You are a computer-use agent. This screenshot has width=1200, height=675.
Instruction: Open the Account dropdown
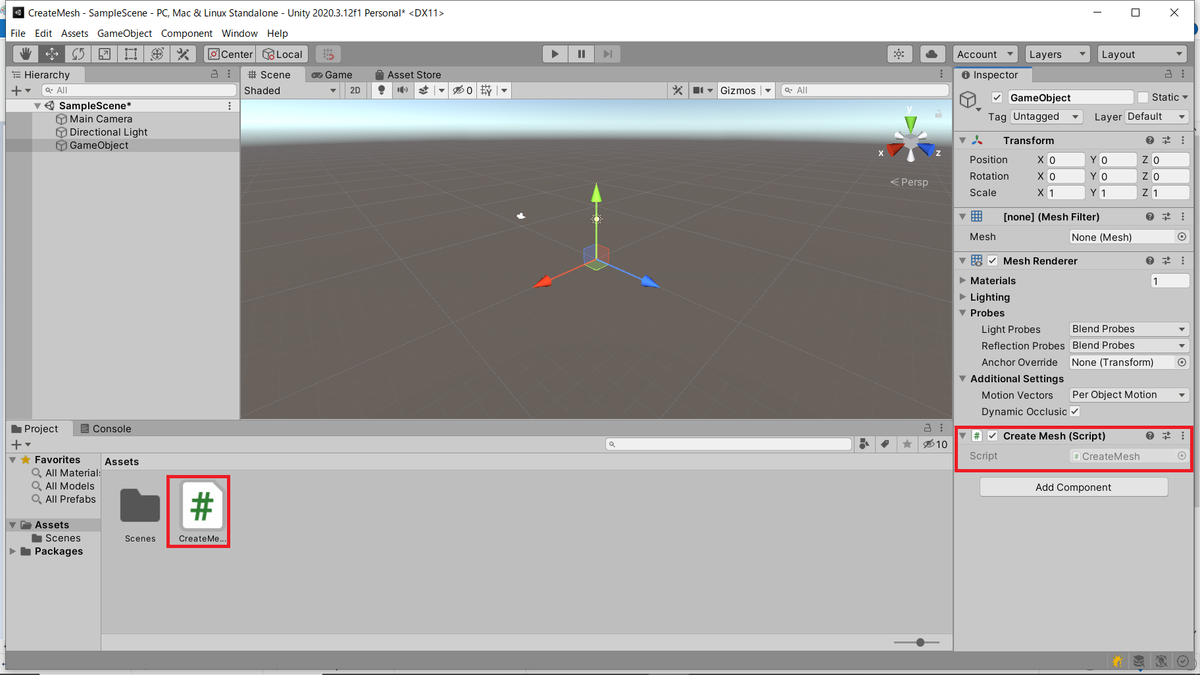(x=984, y=54)
